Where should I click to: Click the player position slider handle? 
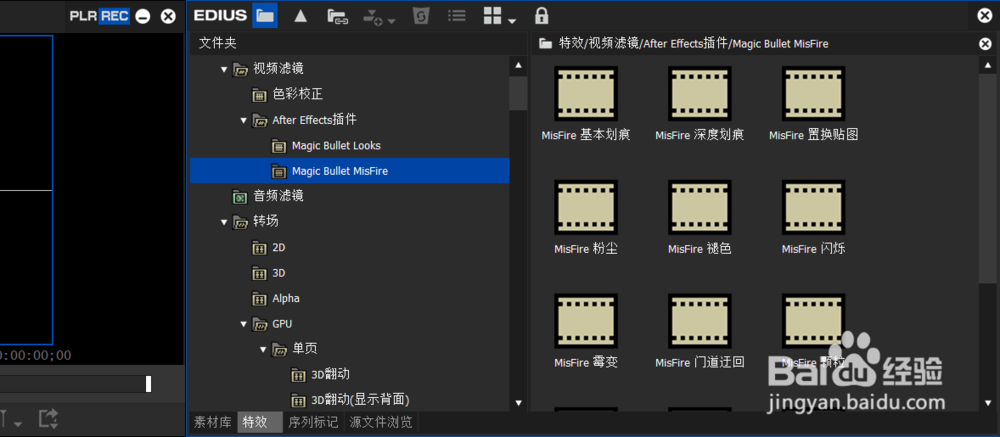(149, 383)
